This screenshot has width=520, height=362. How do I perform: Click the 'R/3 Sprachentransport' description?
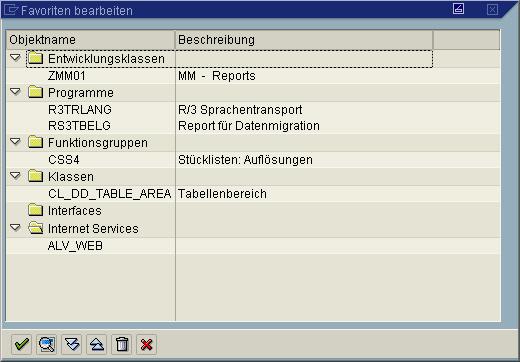pyautogui.click(x=240, y=110)
